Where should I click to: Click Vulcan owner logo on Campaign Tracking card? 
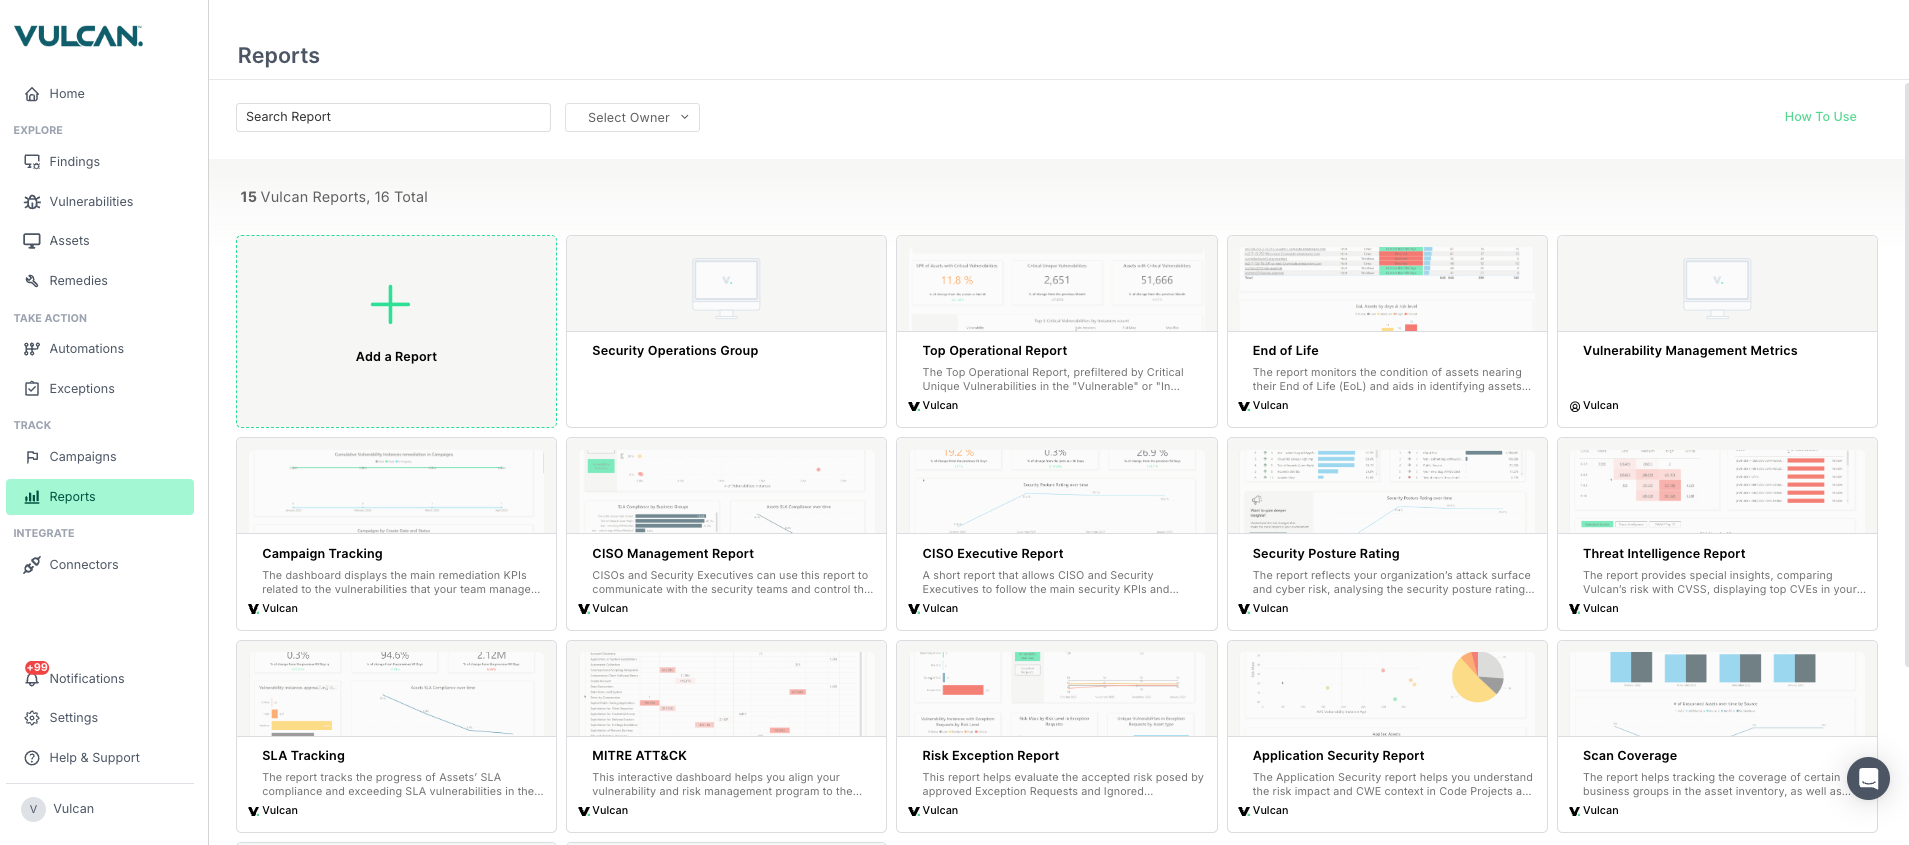pyautogui.click(x=254, y=609)
